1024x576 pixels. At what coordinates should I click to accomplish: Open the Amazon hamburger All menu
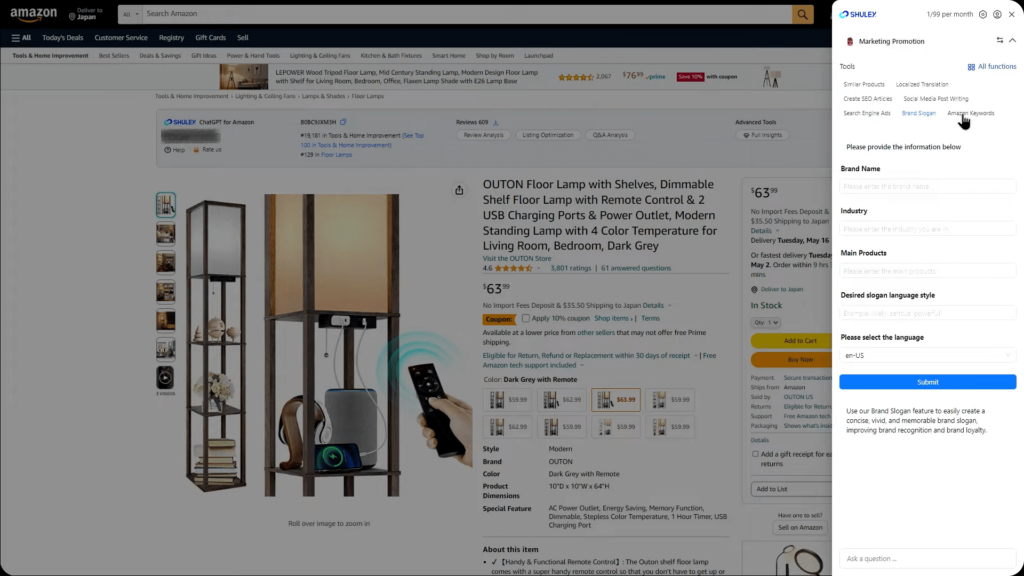coord(21,38)
